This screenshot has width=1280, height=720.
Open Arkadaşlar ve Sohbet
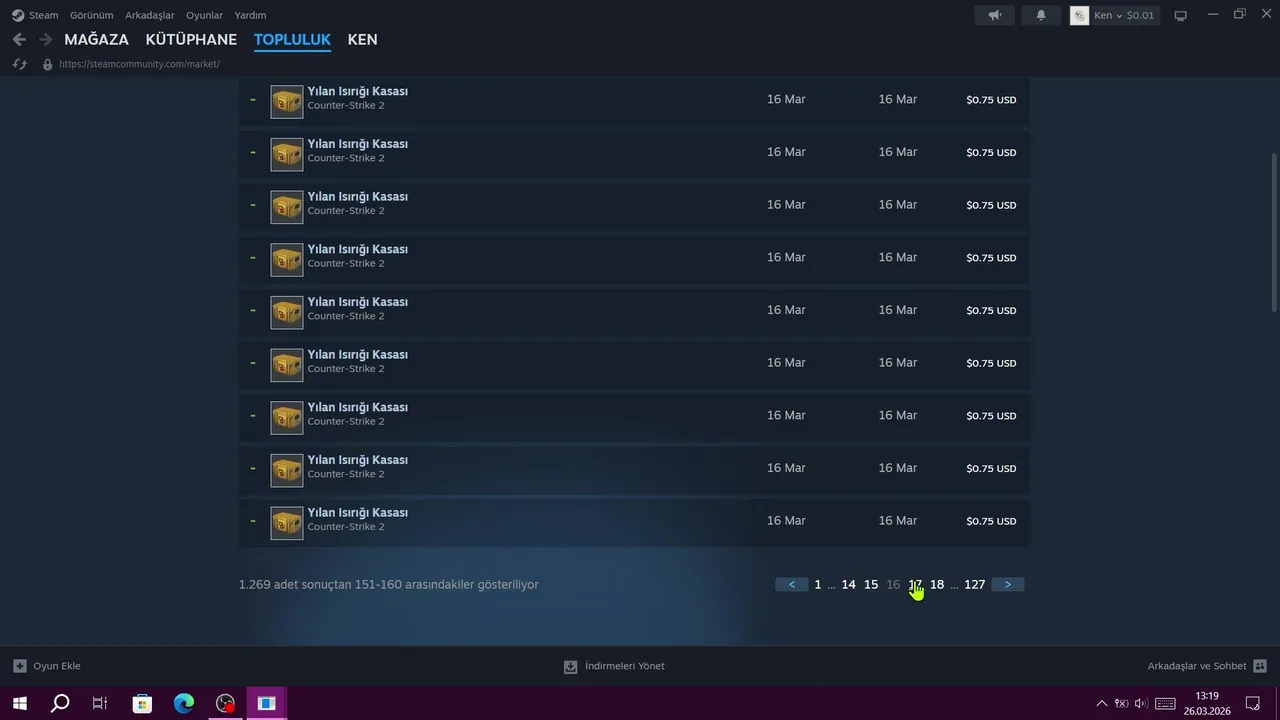[1197, 666]
